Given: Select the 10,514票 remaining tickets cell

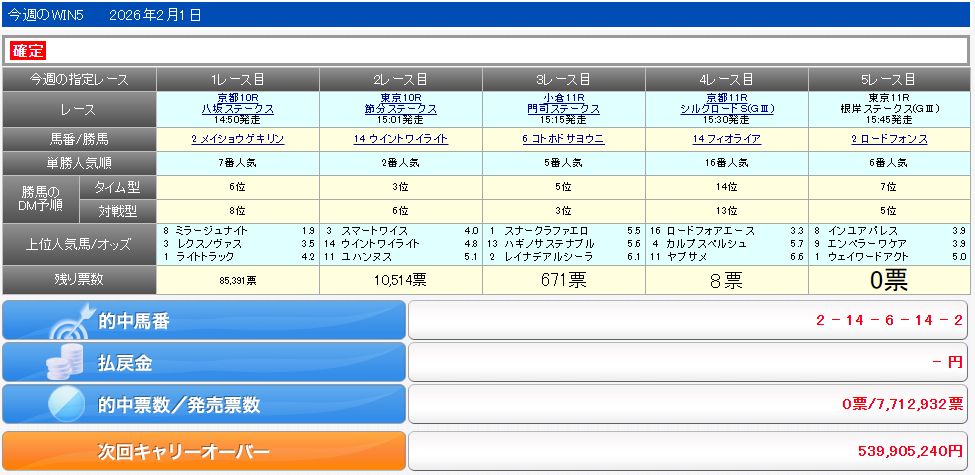Looking at the screenshot, I should click(400, 280).
